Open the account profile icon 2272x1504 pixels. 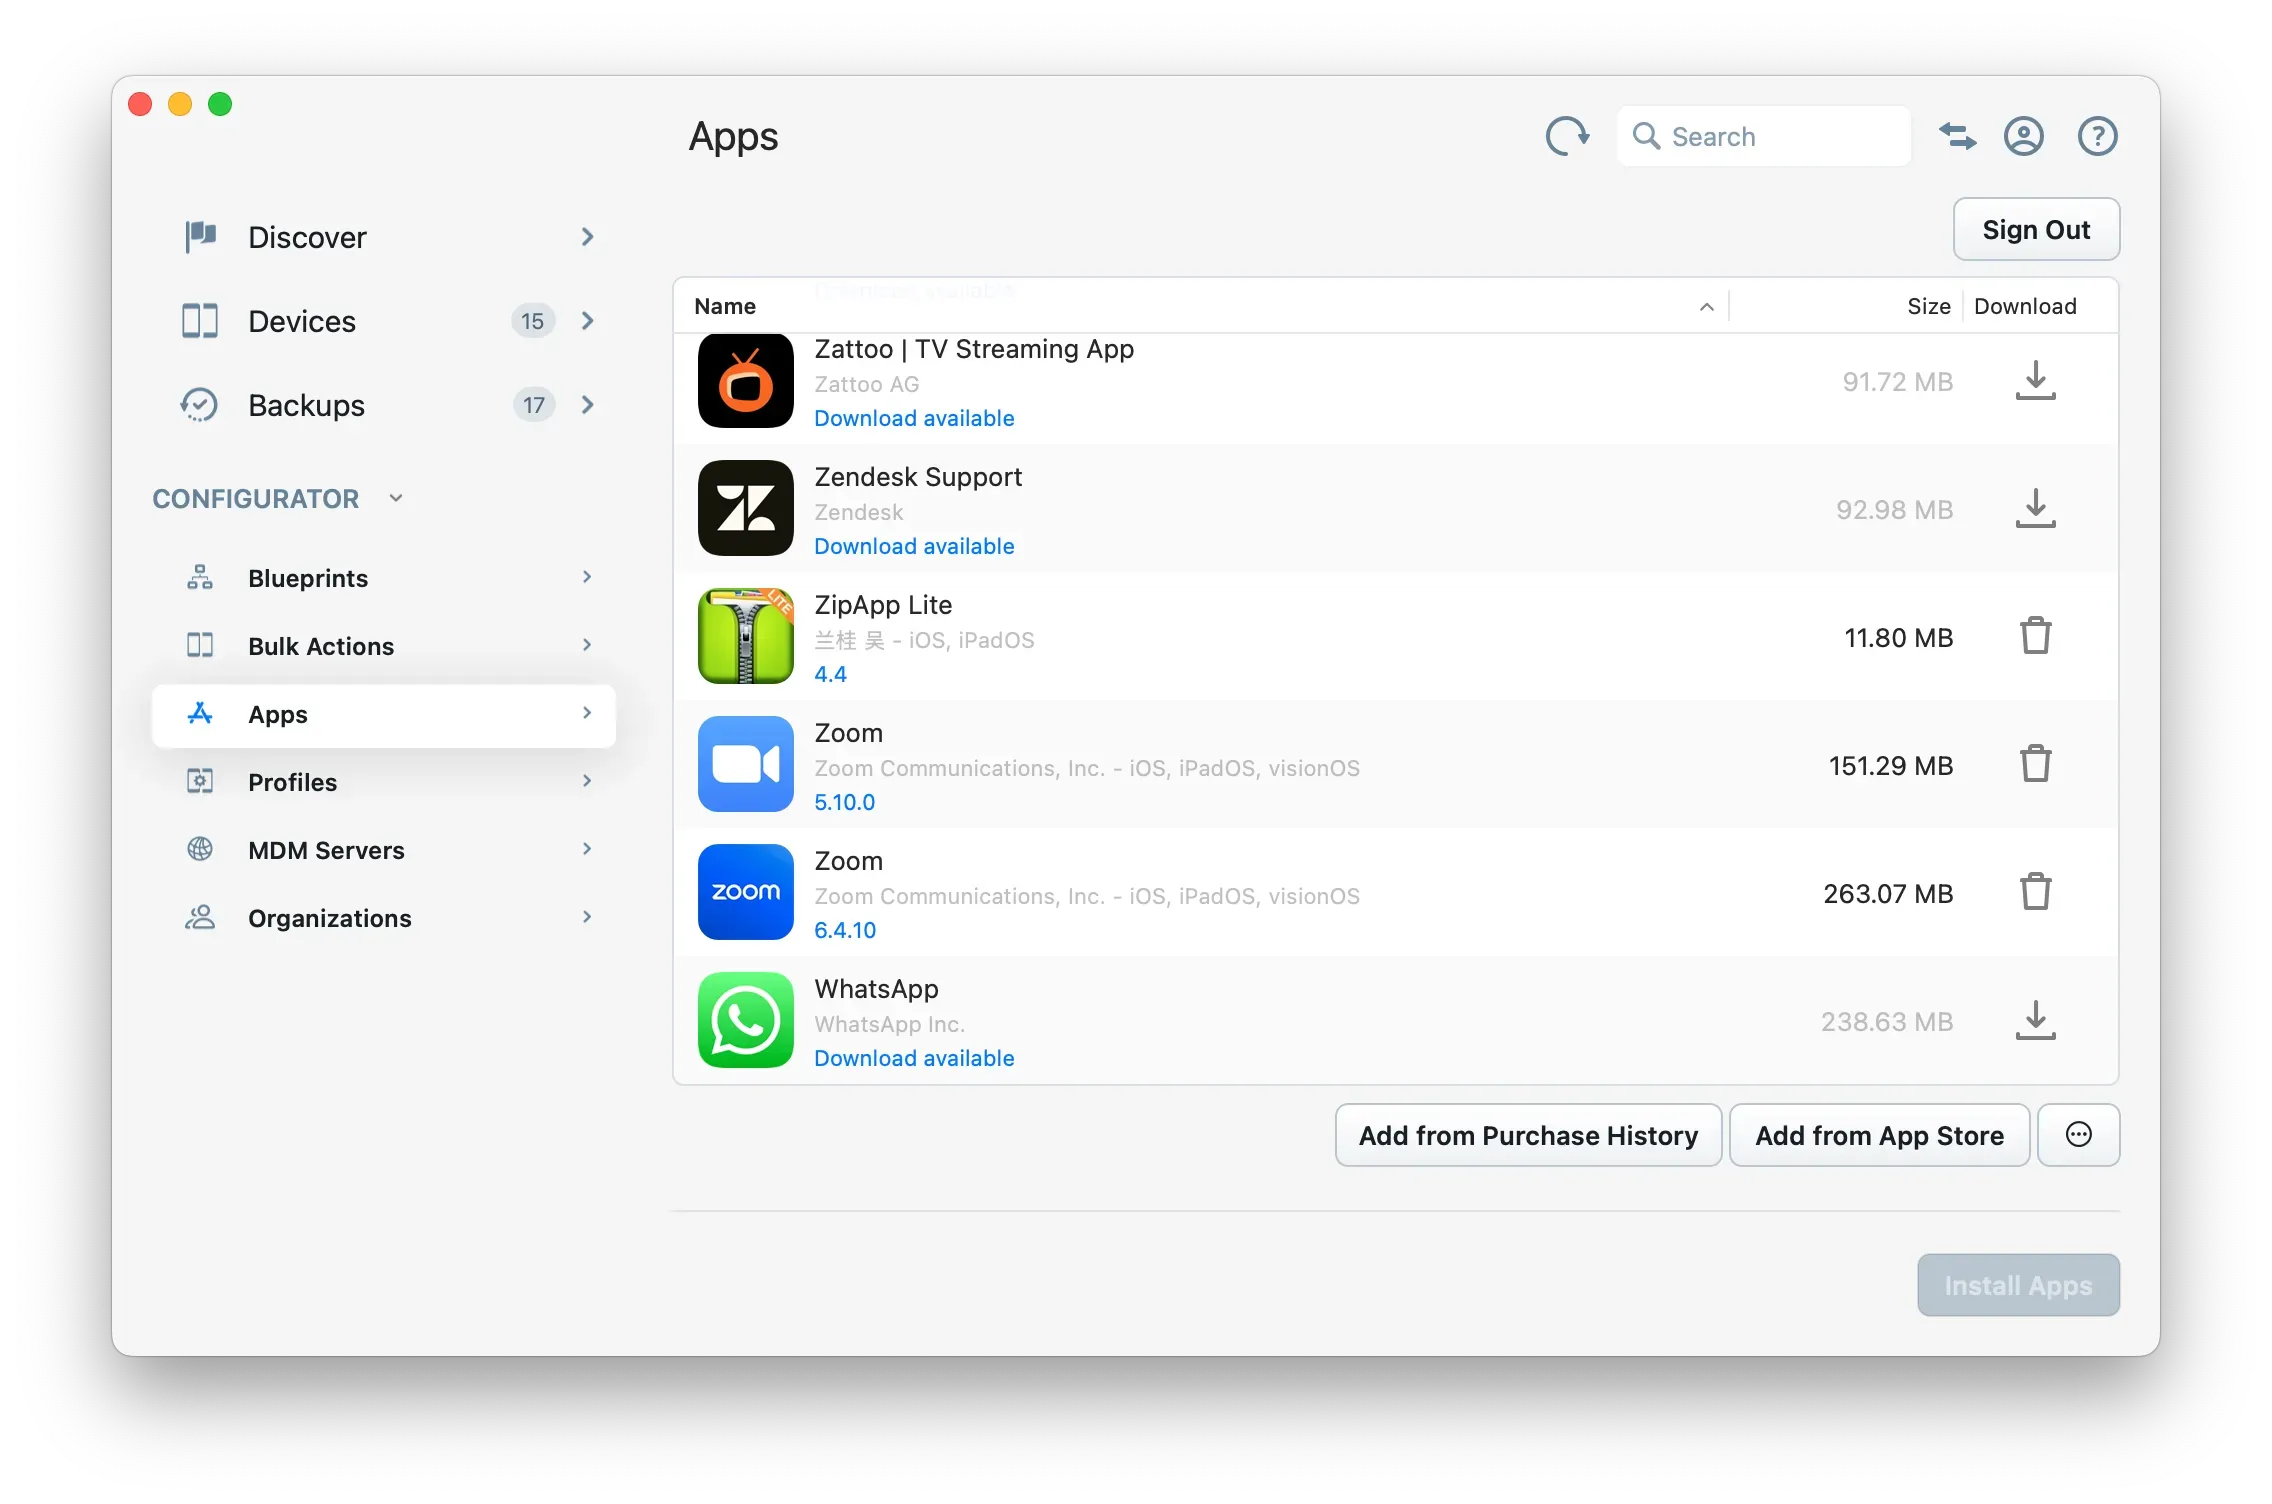pos(2022,136)
